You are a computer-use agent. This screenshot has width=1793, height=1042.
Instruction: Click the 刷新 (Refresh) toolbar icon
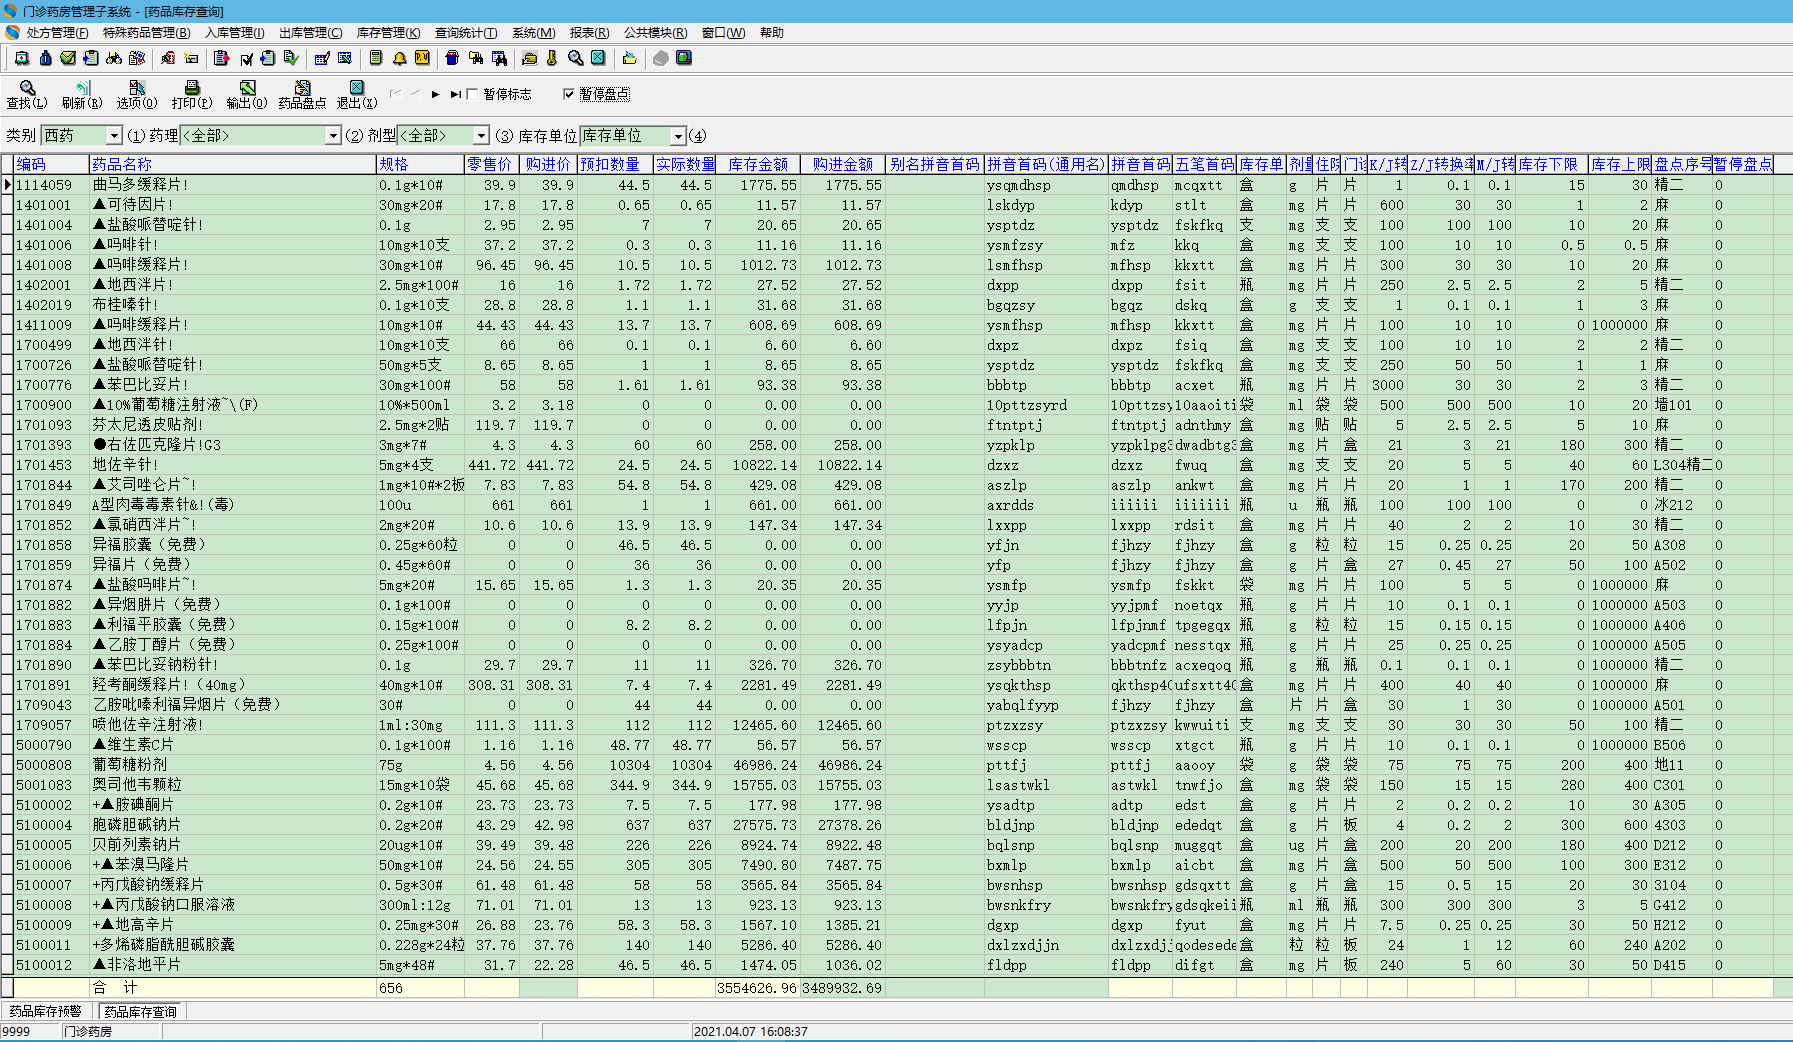[x=82, y=89]
